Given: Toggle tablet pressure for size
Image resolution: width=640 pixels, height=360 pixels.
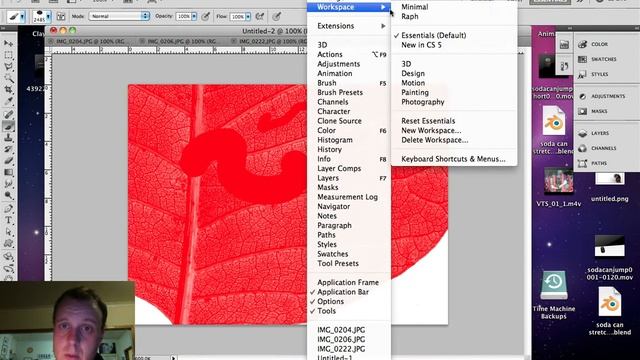Looking at the screenshot, I should (277, 16).
